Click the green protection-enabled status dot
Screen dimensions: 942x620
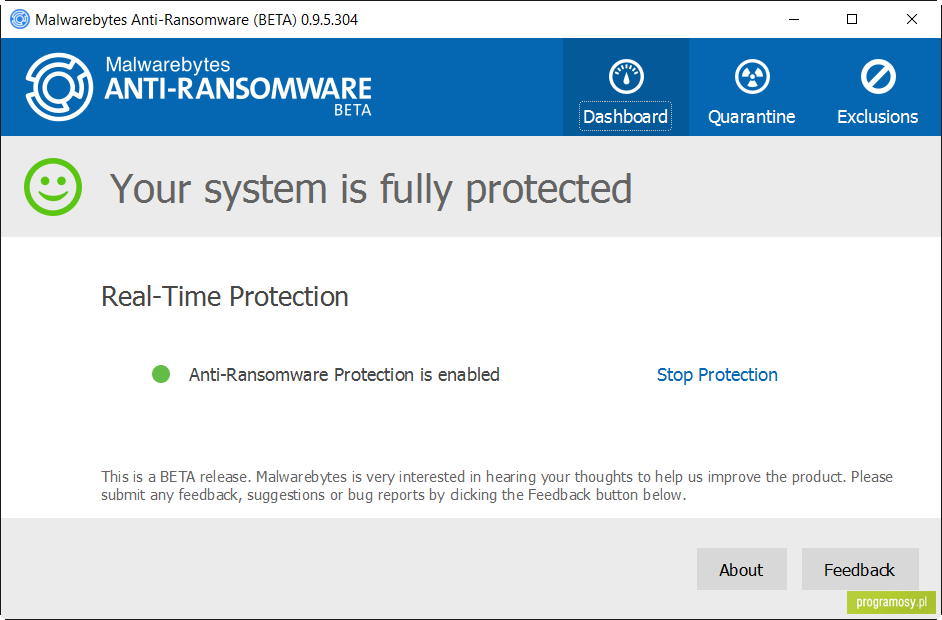(x=161, y=374)
